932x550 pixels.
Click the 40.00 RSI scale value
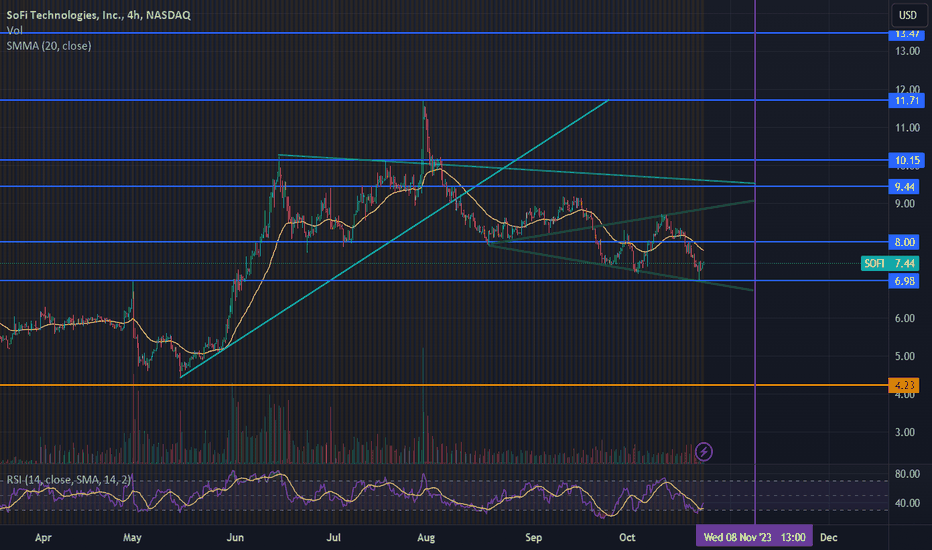pyautogui.click(x=907, y=503)
